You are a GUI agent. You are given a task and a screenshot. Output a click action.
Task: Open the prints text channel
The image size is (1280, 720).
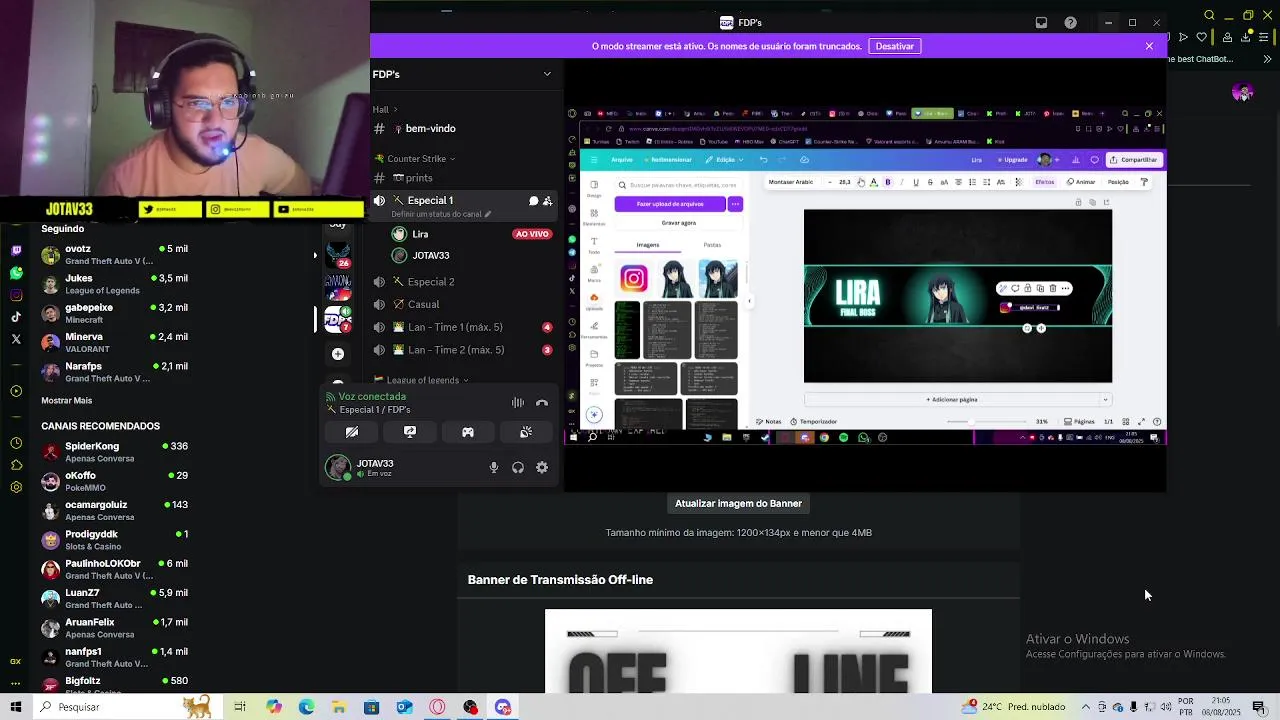(465, 178)
